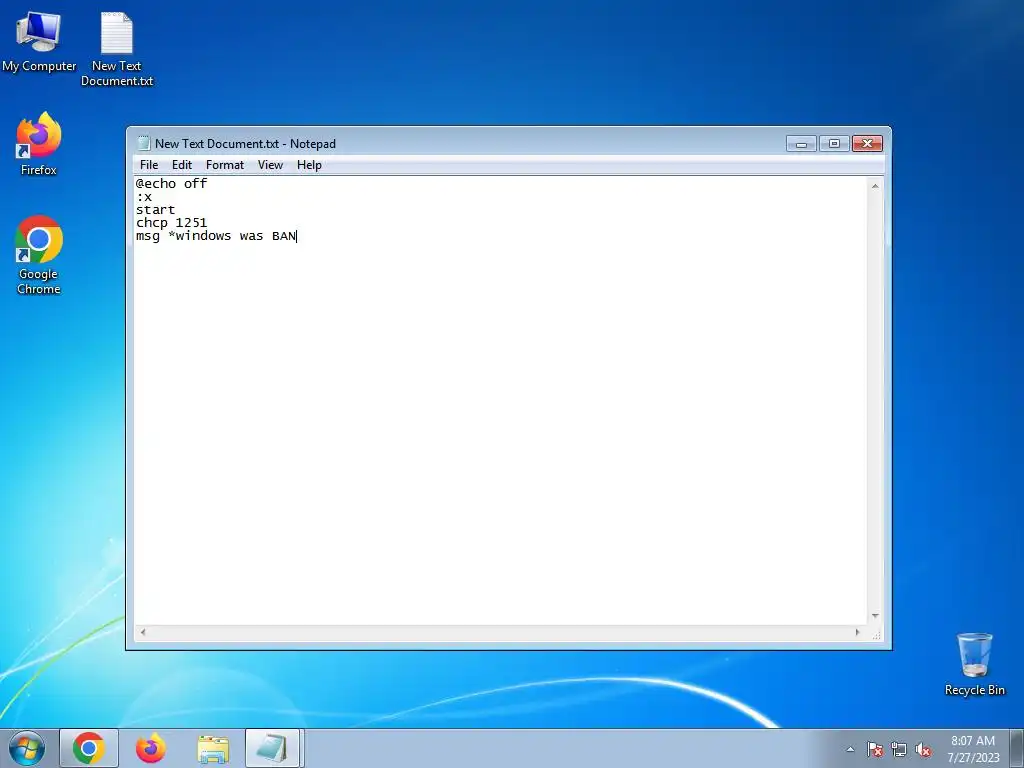
Task: Close the Notepad window
Action: pyautogui.click(x=867, y=144)
